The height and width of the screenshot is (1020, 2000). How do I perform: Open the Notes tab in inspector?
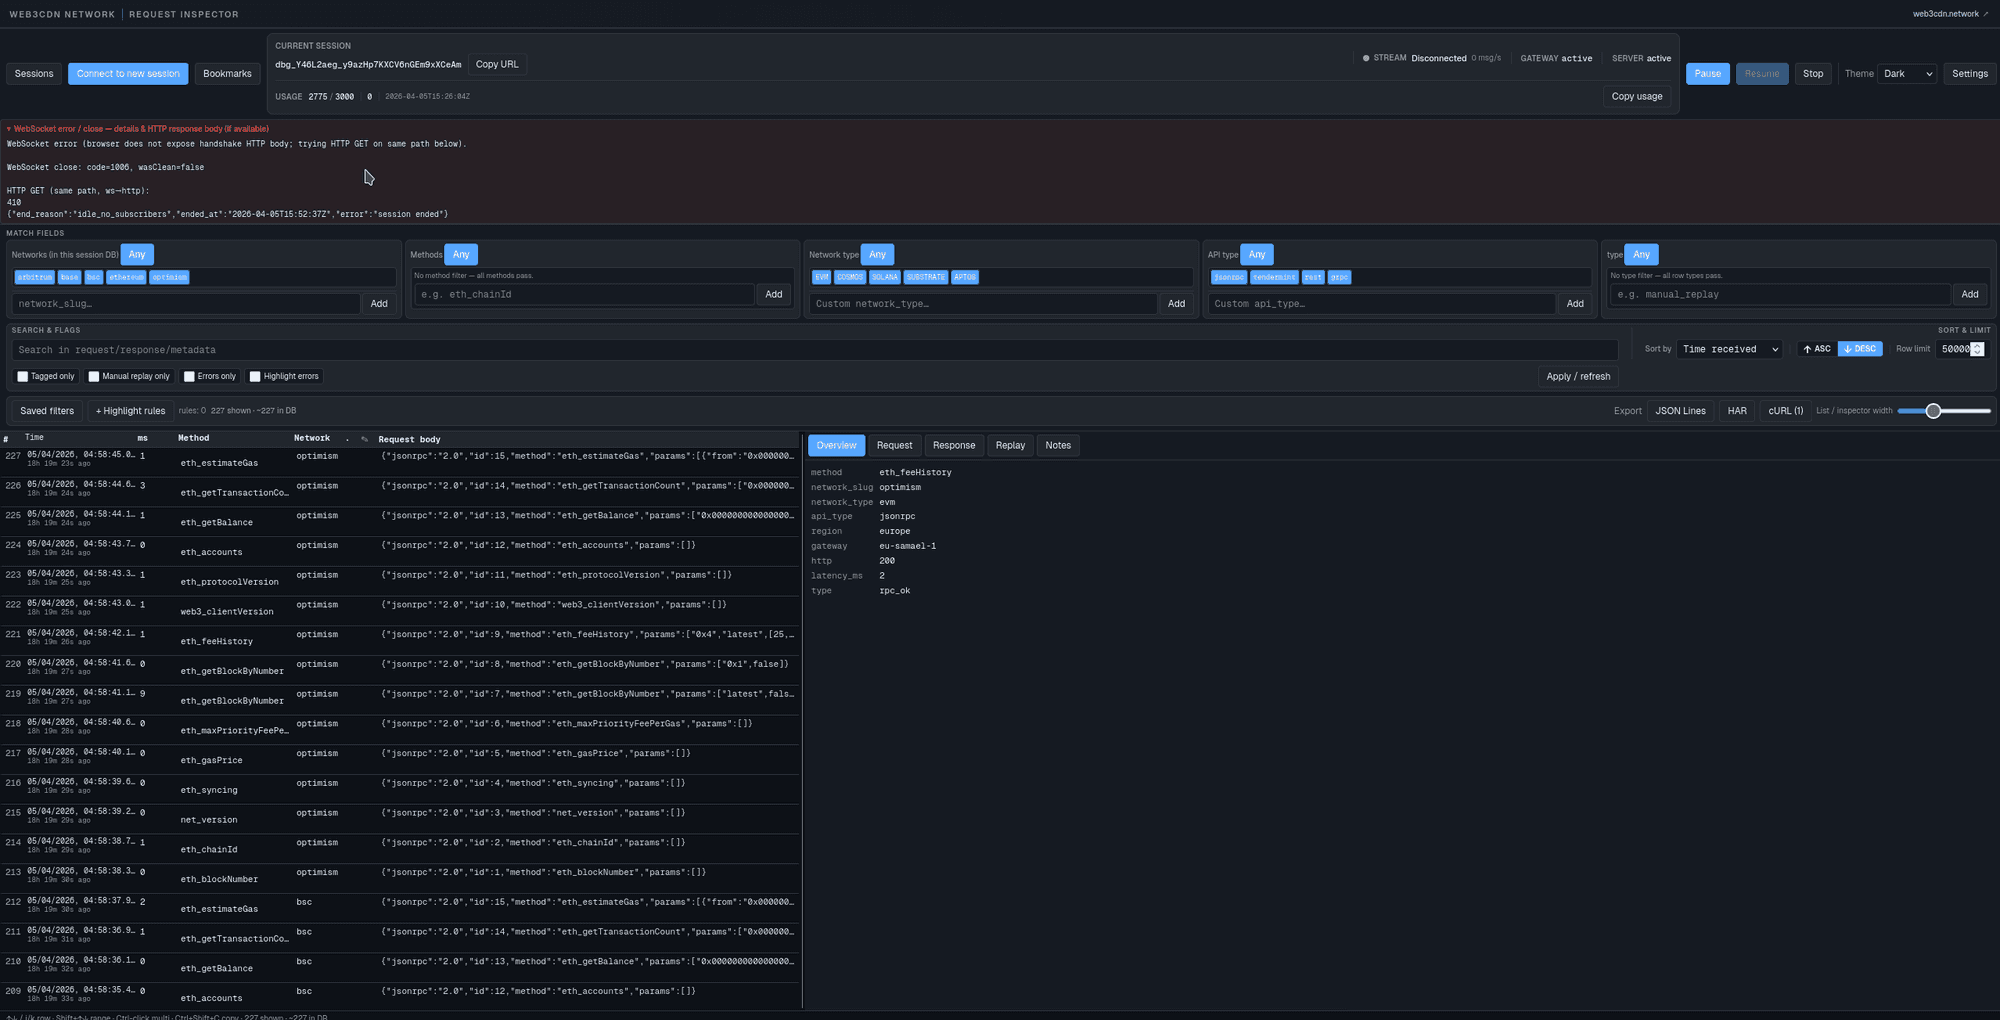[x=1057, y=446]
